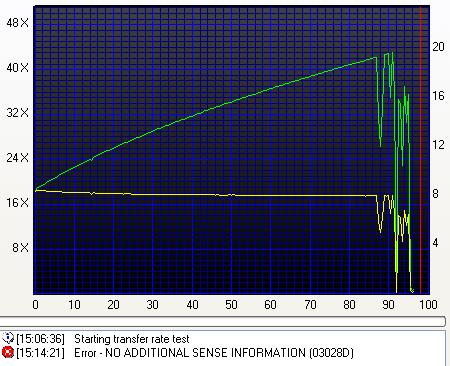This screenshot has height=366, width=450.
Task: Click the 50 label on the bottom axis
Action: (x=231, y=305)
